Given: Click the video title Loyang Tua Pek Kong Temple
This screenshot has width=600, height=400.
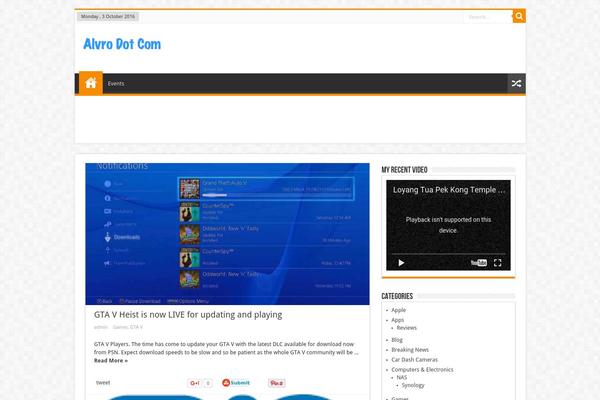Looking at the screenshot, I should click(449, 190).
